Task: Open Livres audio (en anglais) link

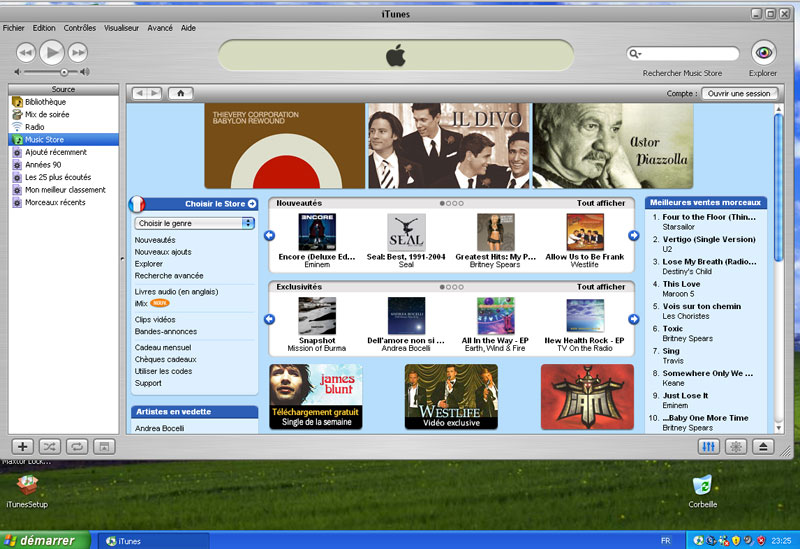Action: [x=176, y=291]
